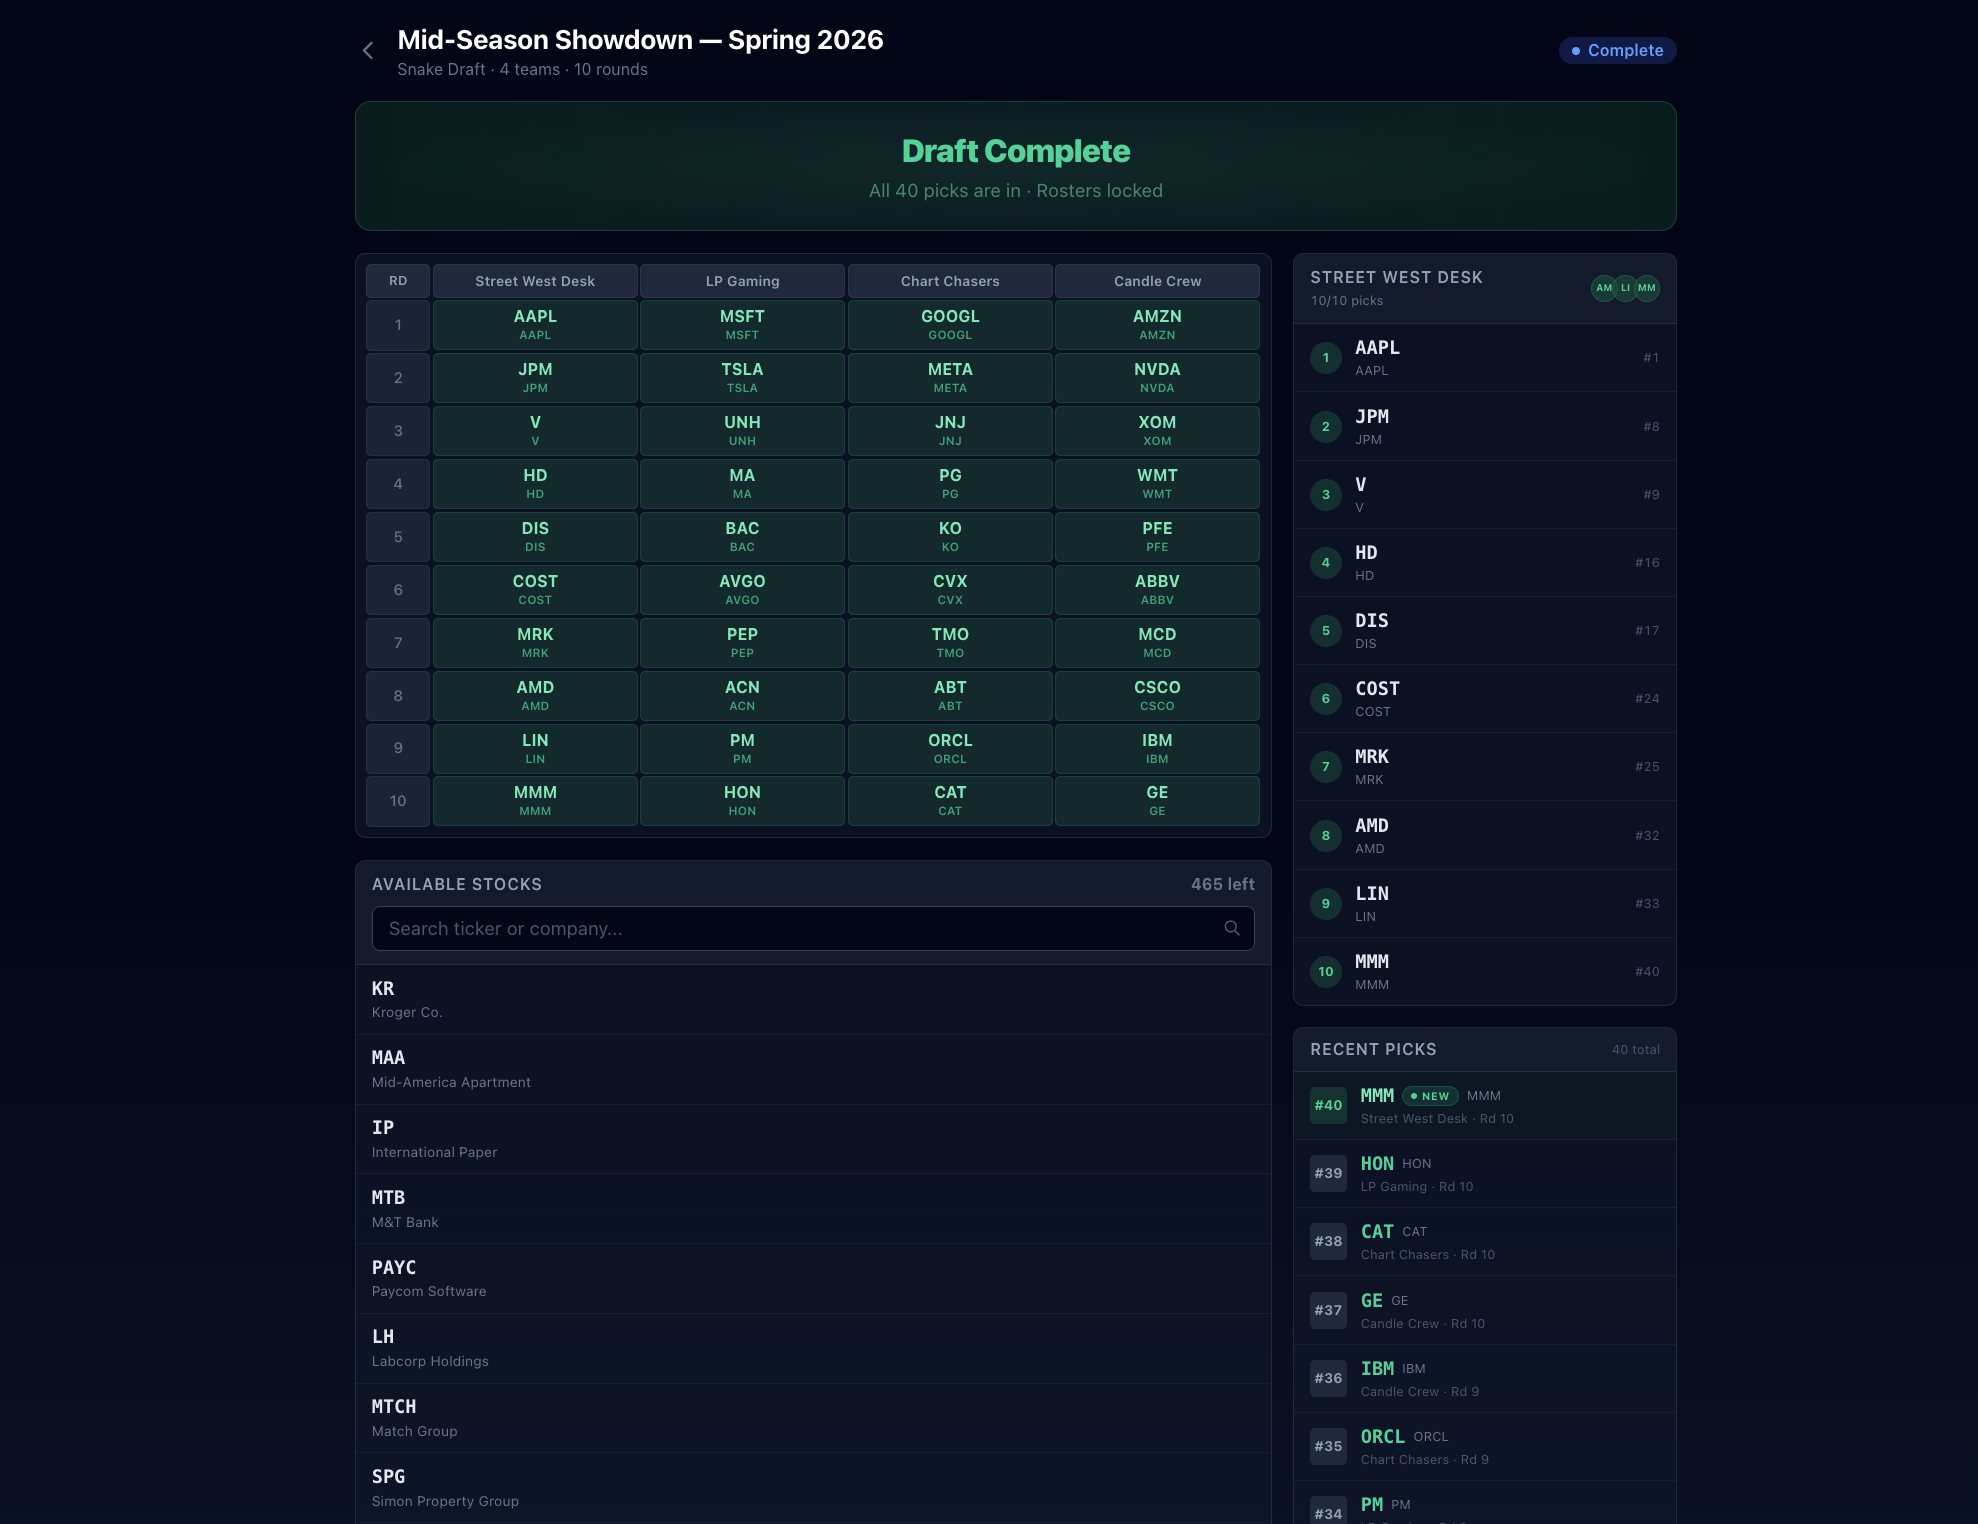Image resolution: width=1978 pixels, height=1524 pixels.
Task: Click the NVDA cell in round 2
Action: point(1157,377)
